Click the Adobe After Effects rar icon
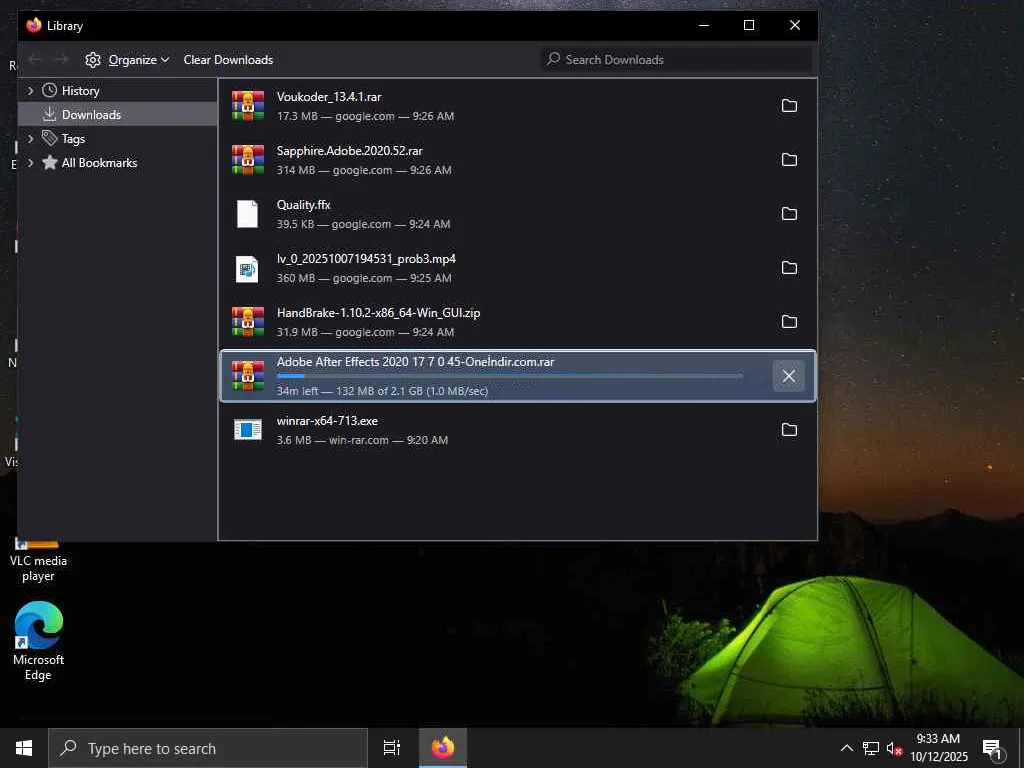This screenshot has width=1024, height=768. click(248, 376)
